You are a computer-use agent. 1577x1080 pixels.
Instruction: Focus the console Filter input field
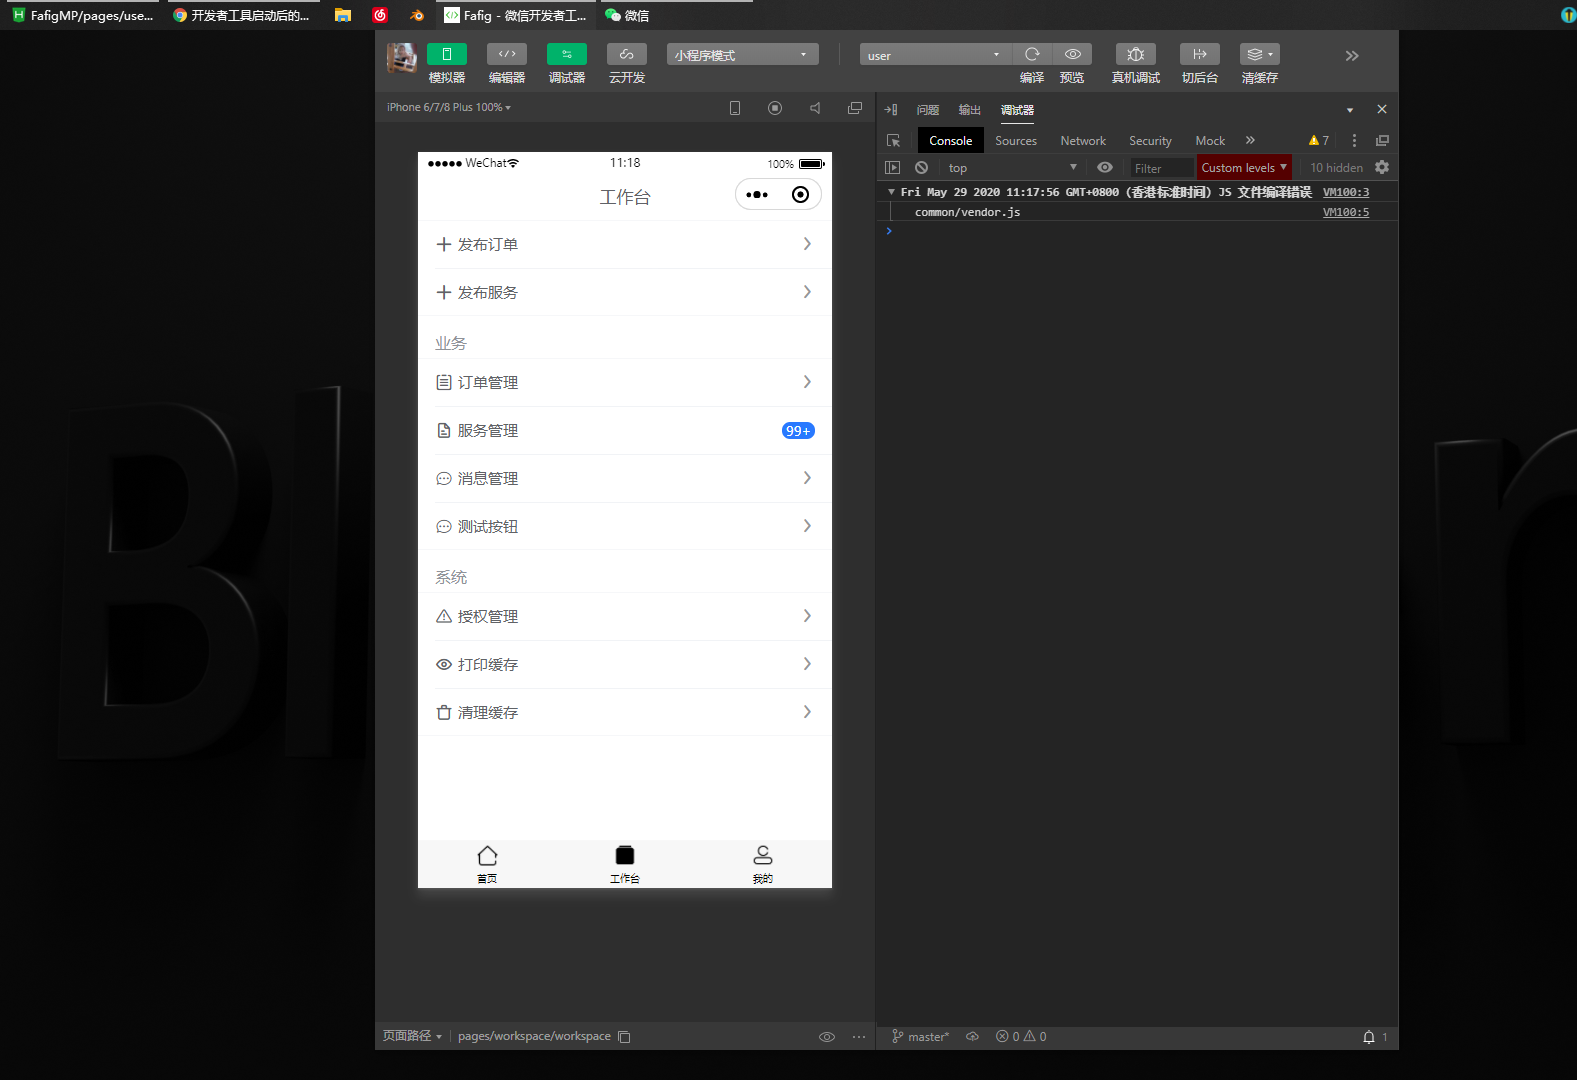coord(1163,168)
